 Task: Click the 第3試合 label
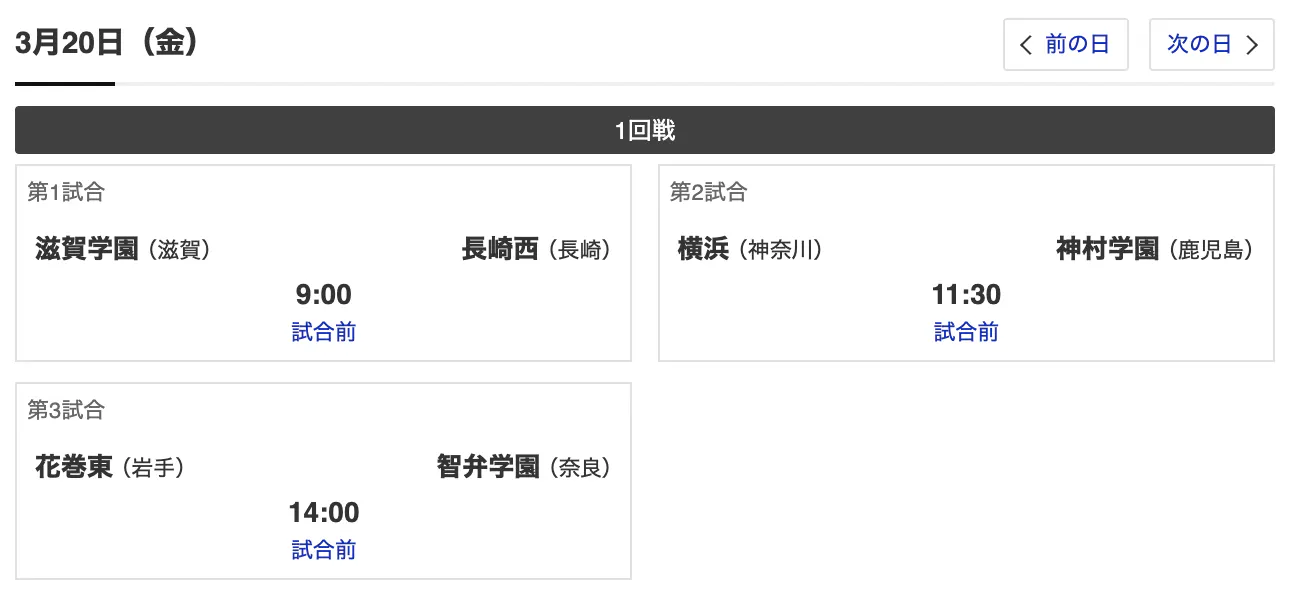coord(65,410)
